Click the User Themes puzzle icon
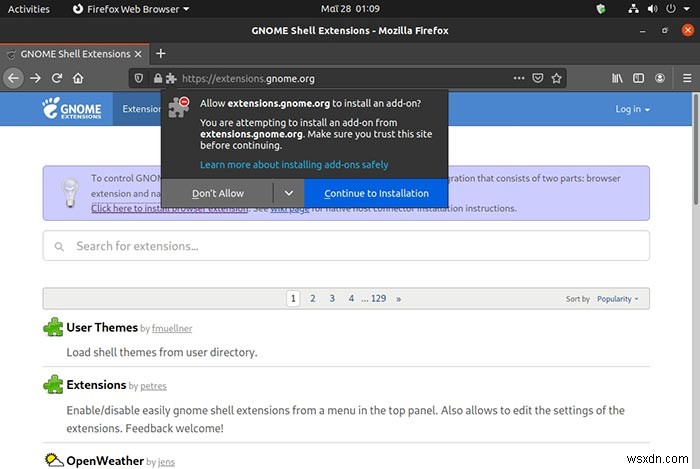The width and height of the screenshot is (700, 469). pyautogui.click(x=53, y=327)
